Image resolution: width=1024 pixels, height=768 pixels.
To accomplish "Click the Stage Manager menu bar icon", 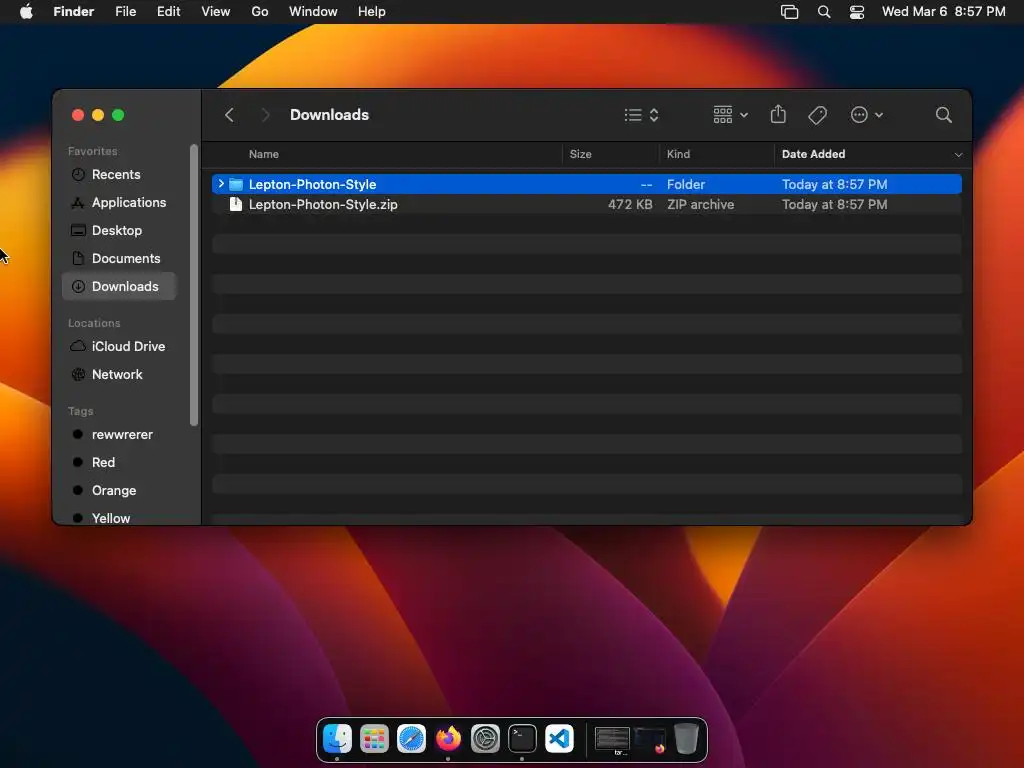I will point(789,12).
